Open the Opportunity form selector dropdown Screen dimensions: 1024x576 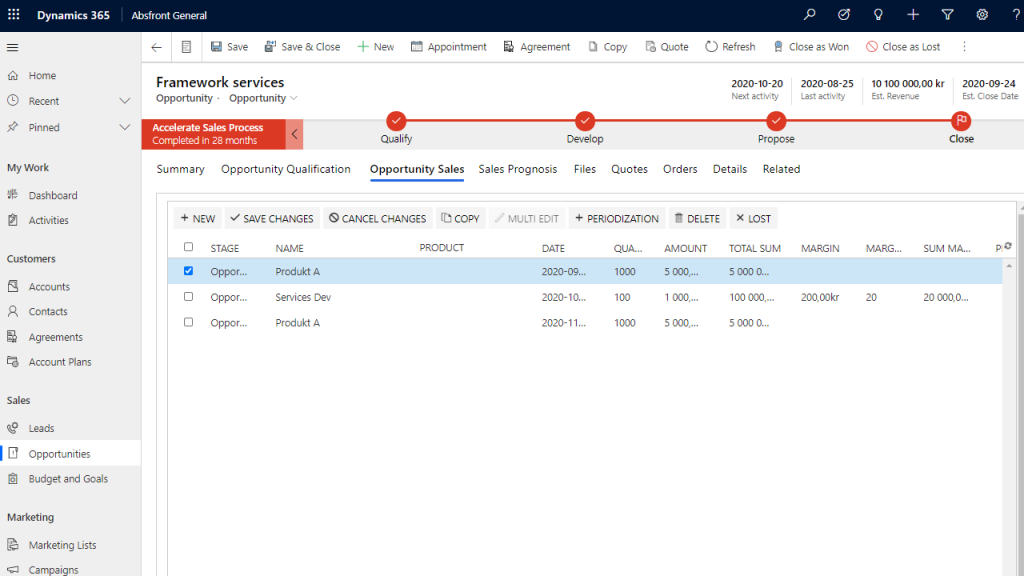pos(263,98)
